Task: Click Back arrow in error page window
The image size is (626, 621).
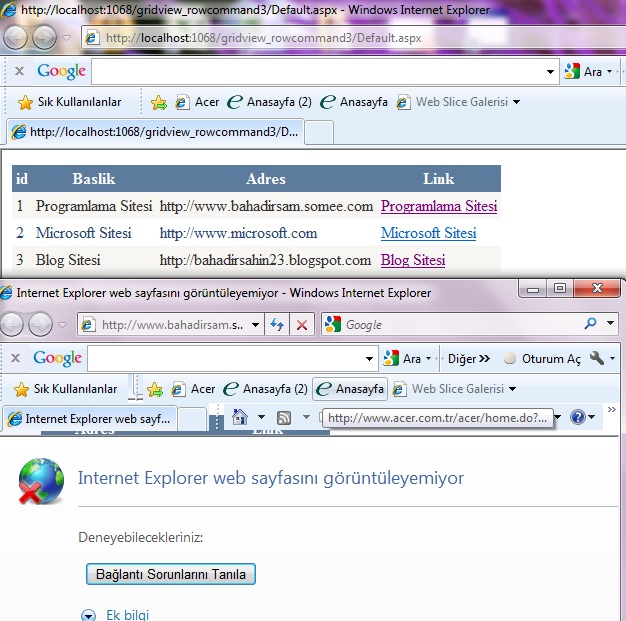Action: point(11,324)
